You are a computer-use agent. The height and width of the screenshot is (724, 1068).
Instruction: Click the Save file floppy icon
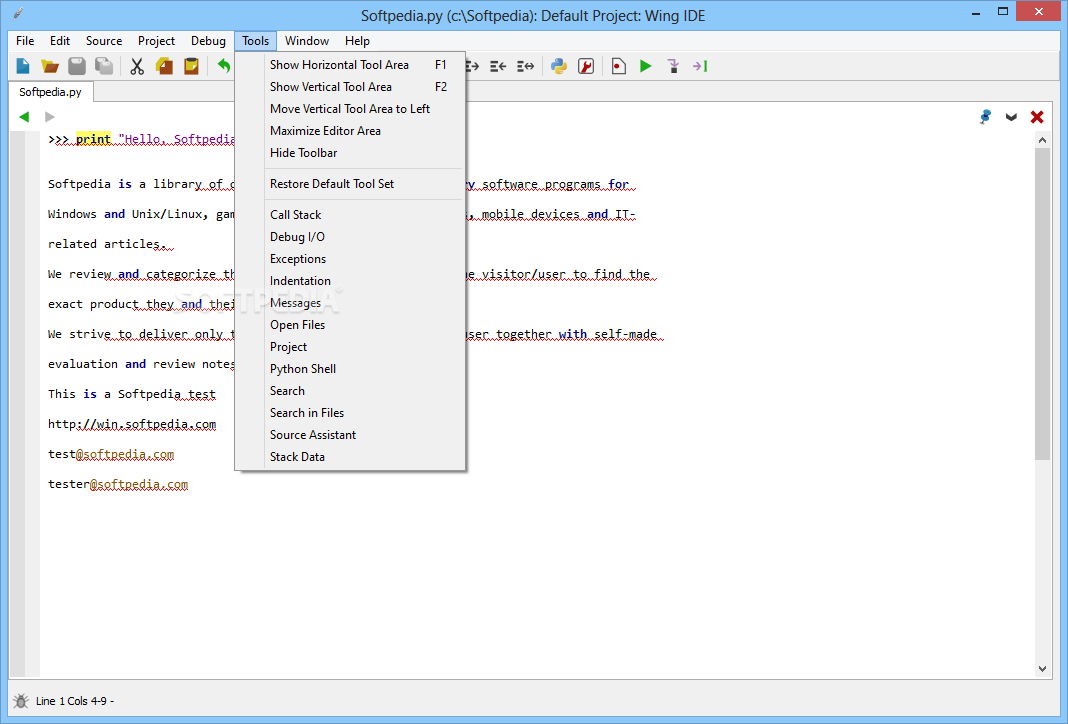pos(77,66)
